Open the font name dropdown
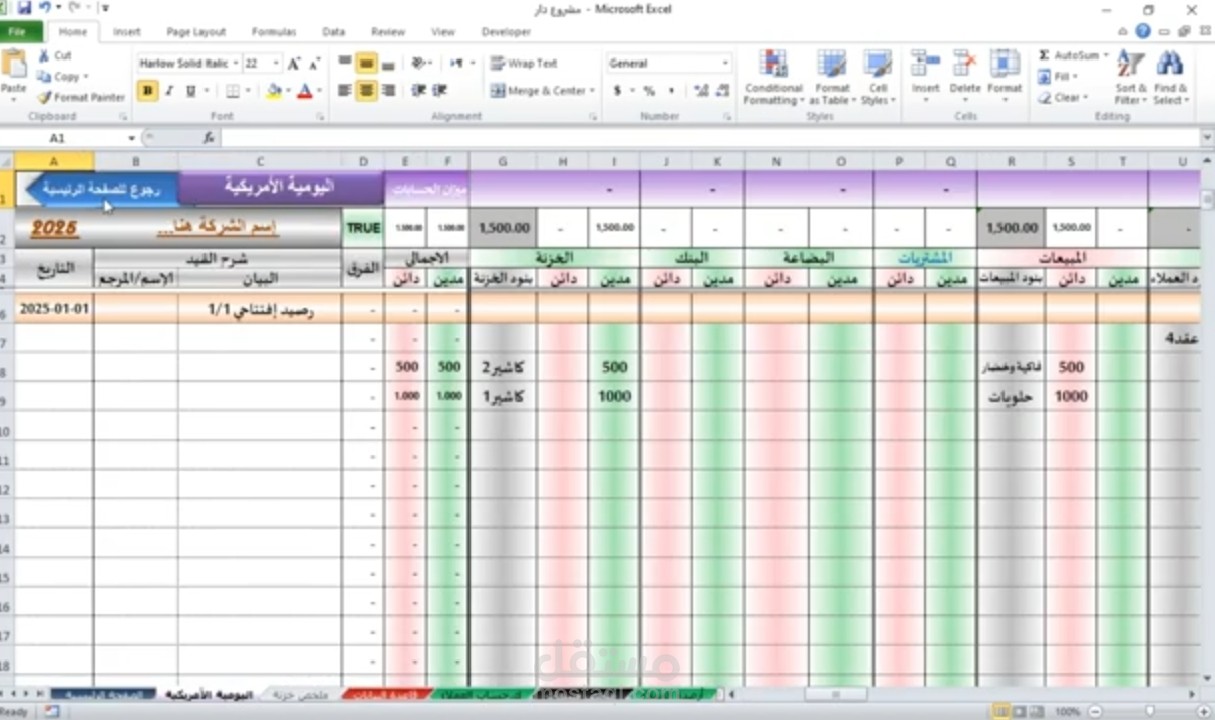This screenshot has height=720, width=1215. [x=236, y=64]
